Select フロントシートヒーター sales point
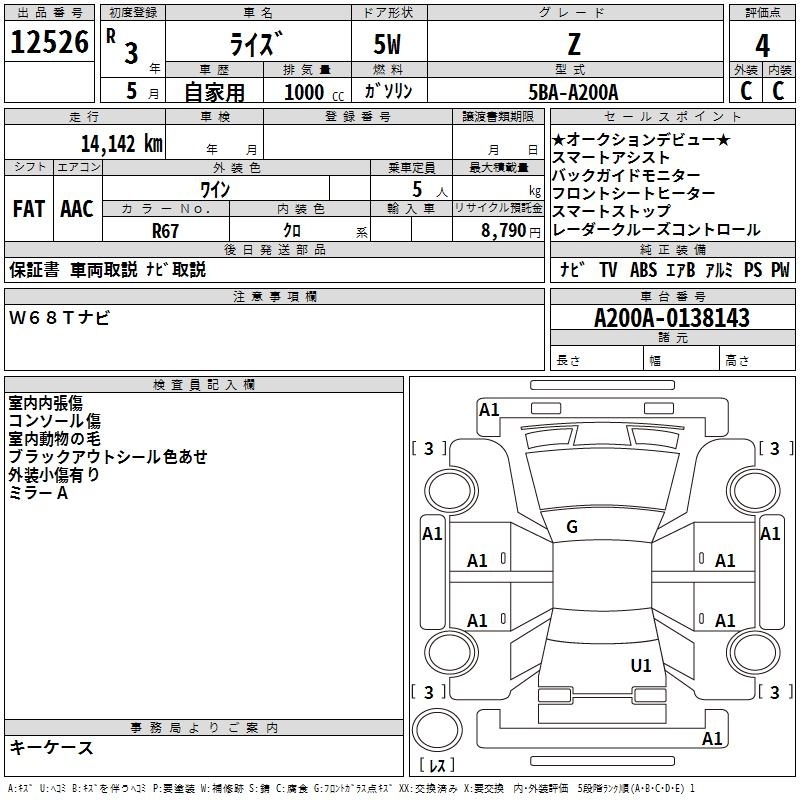 [x=634, y=193]
